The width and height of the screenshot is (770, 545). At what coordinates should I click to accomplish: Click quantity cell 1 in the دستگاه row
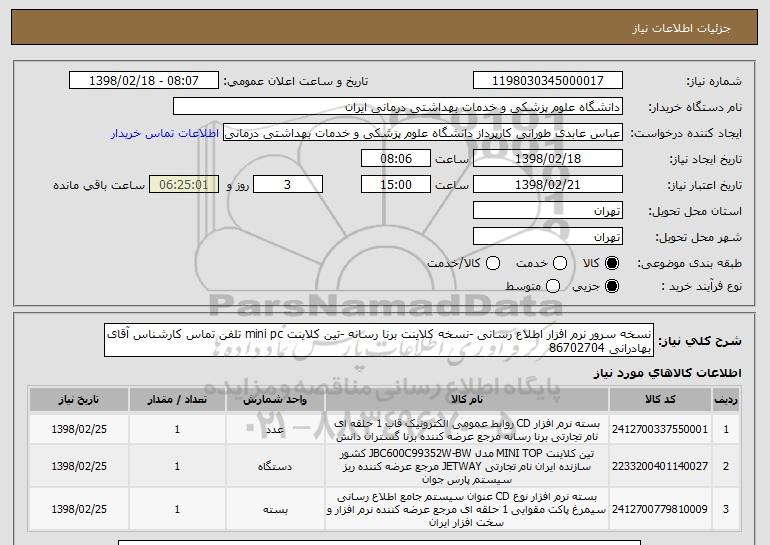click(177, 466)
